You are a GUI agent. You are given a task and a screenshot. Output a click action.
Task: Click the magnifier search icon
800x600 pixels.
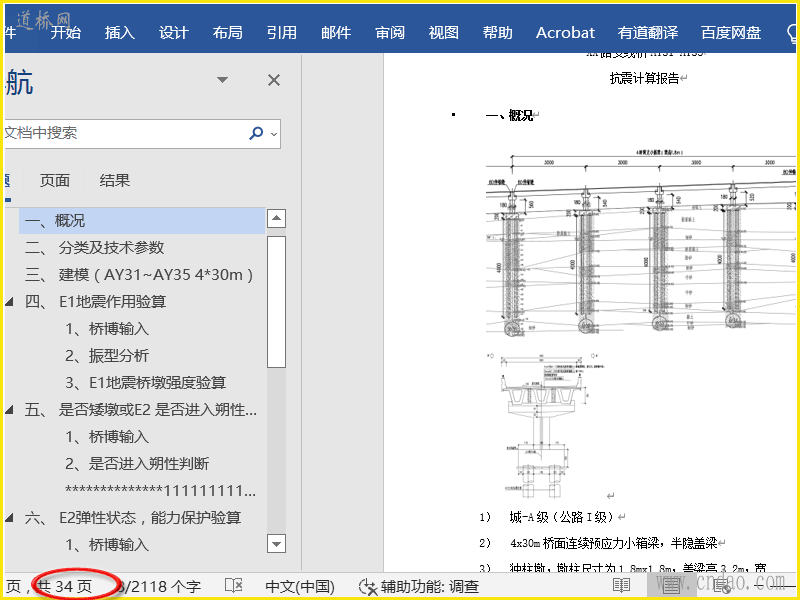click(x=256, y=133)
